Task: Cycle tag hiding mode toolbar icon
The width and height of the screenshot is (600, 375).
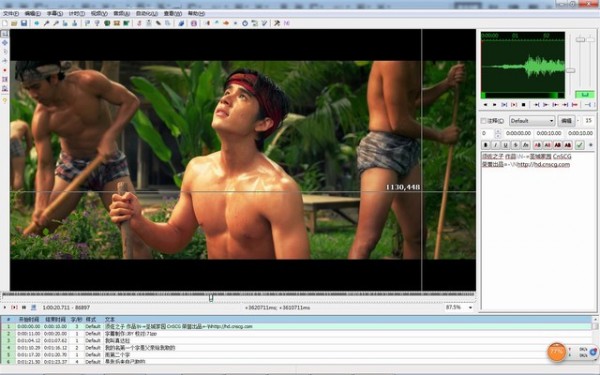Action: (x=286, y=23)
